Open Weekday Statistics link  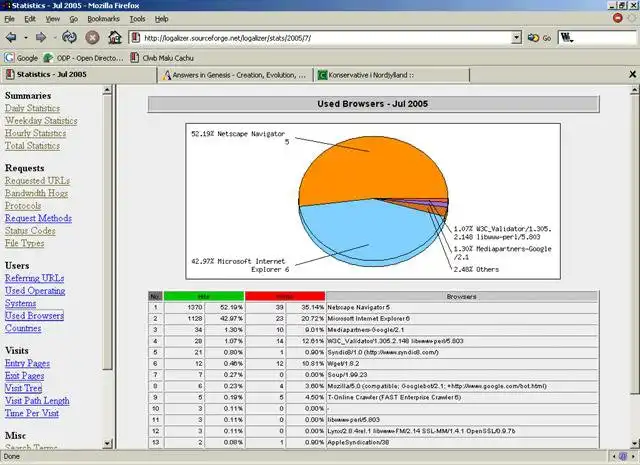coord(41,121)
